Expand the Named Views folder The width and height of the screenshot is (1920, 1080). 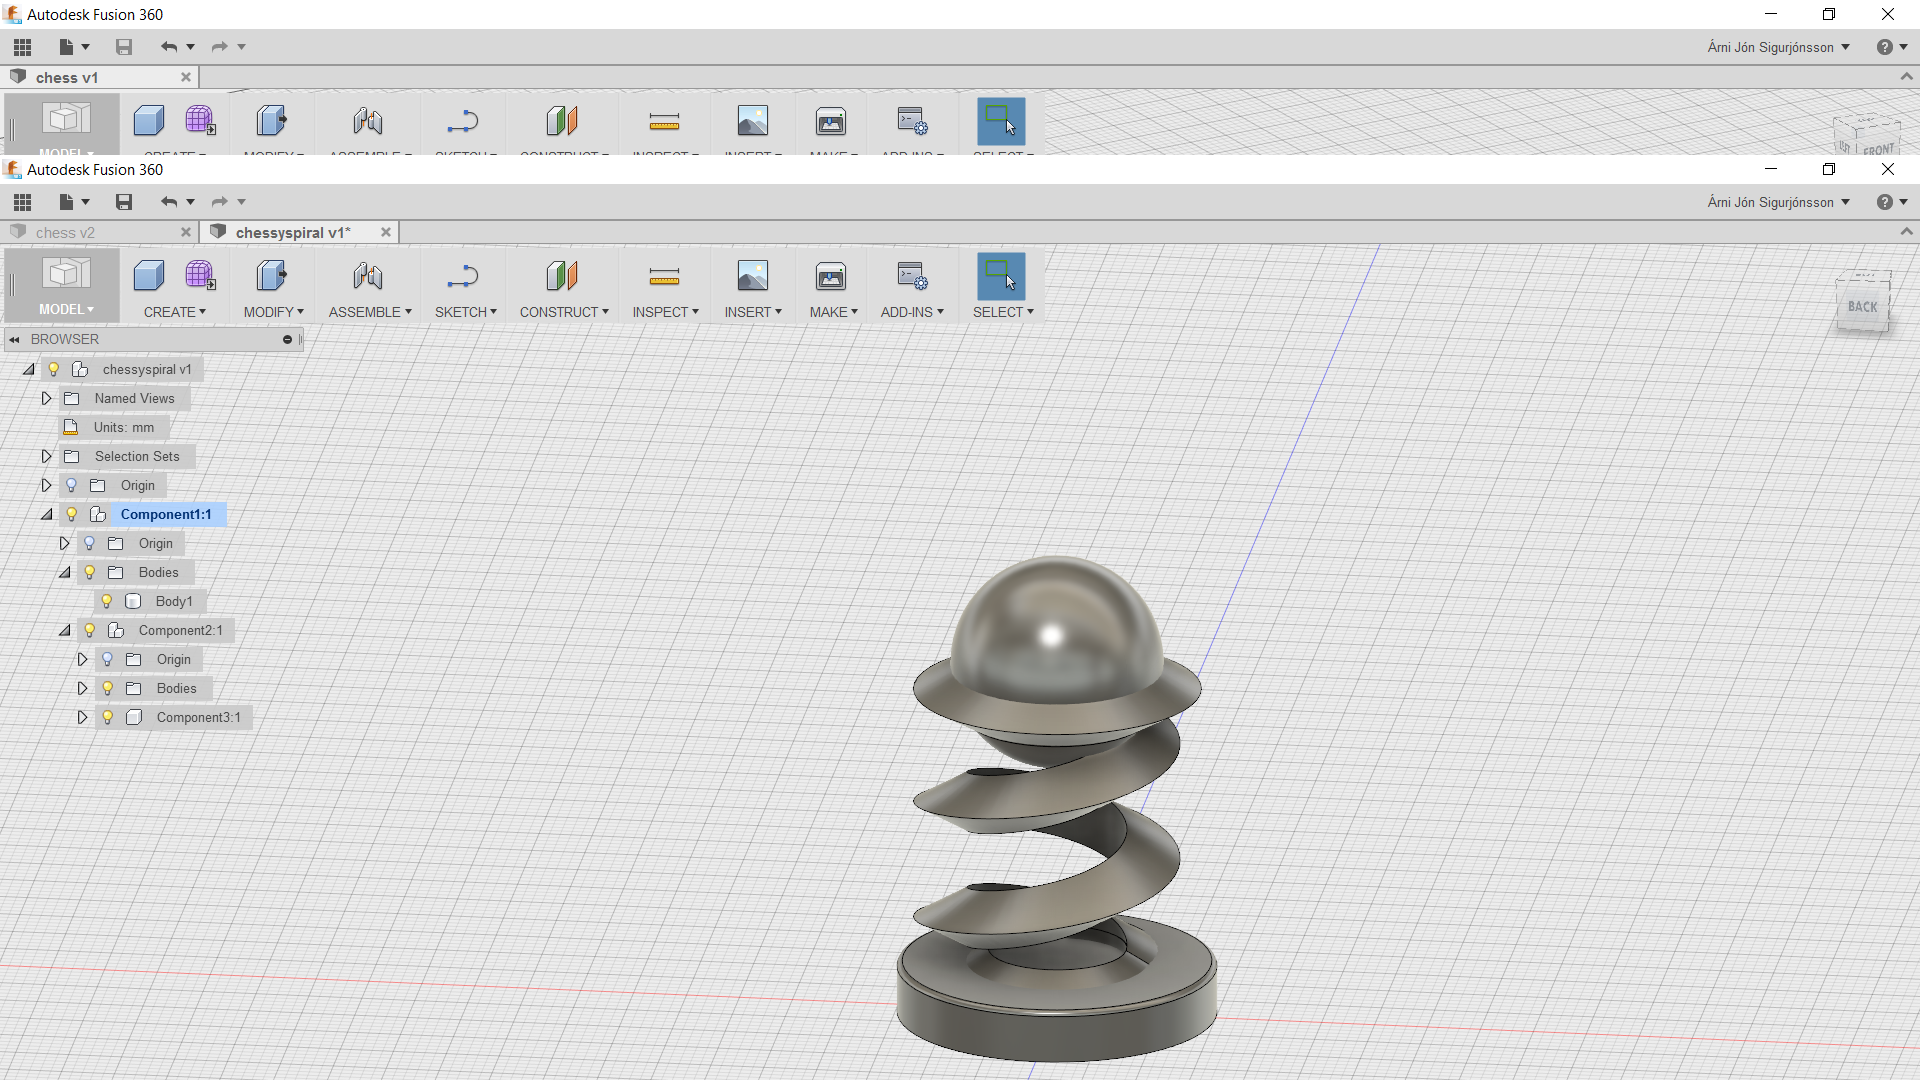click(46, 398)
